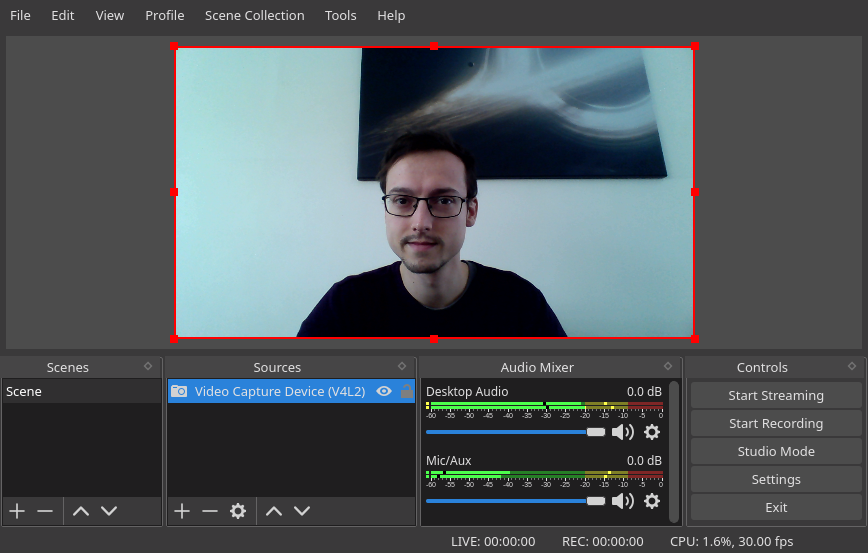Undock the Scenes panel via diamond icon
The image size is (868, 553).
click(148, 366)
